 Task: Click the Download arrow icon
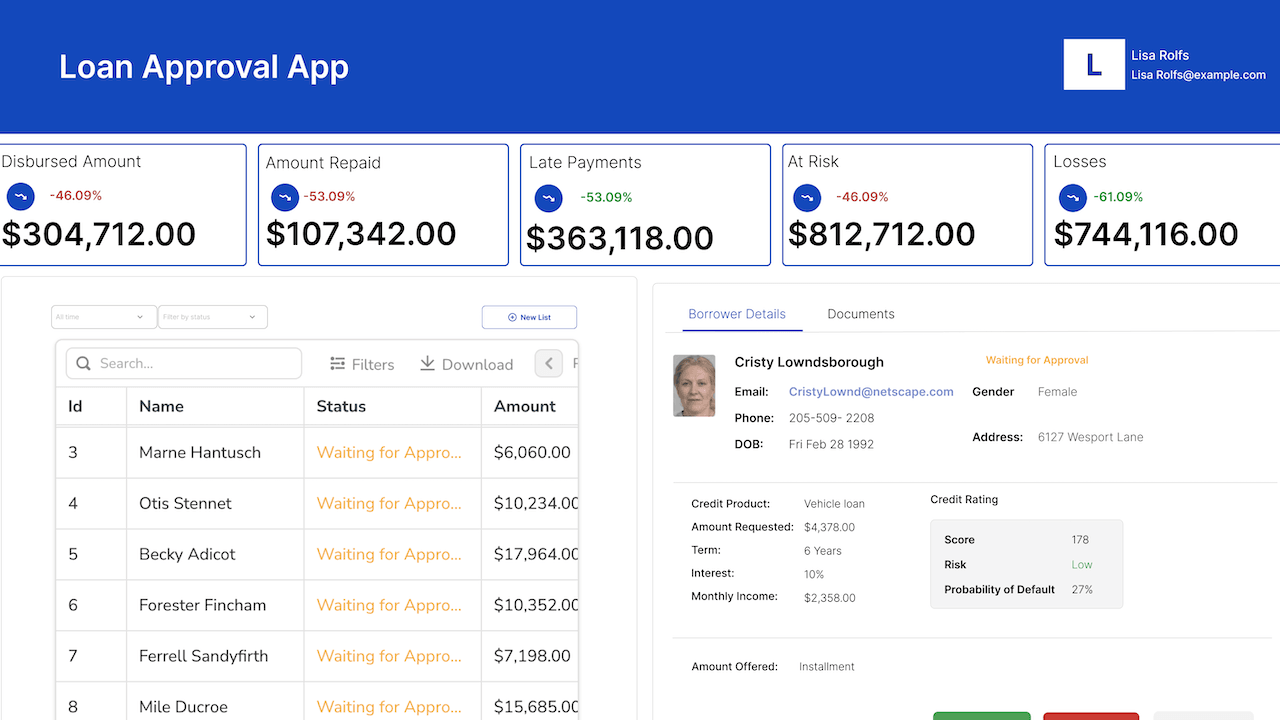pos(427,364)
